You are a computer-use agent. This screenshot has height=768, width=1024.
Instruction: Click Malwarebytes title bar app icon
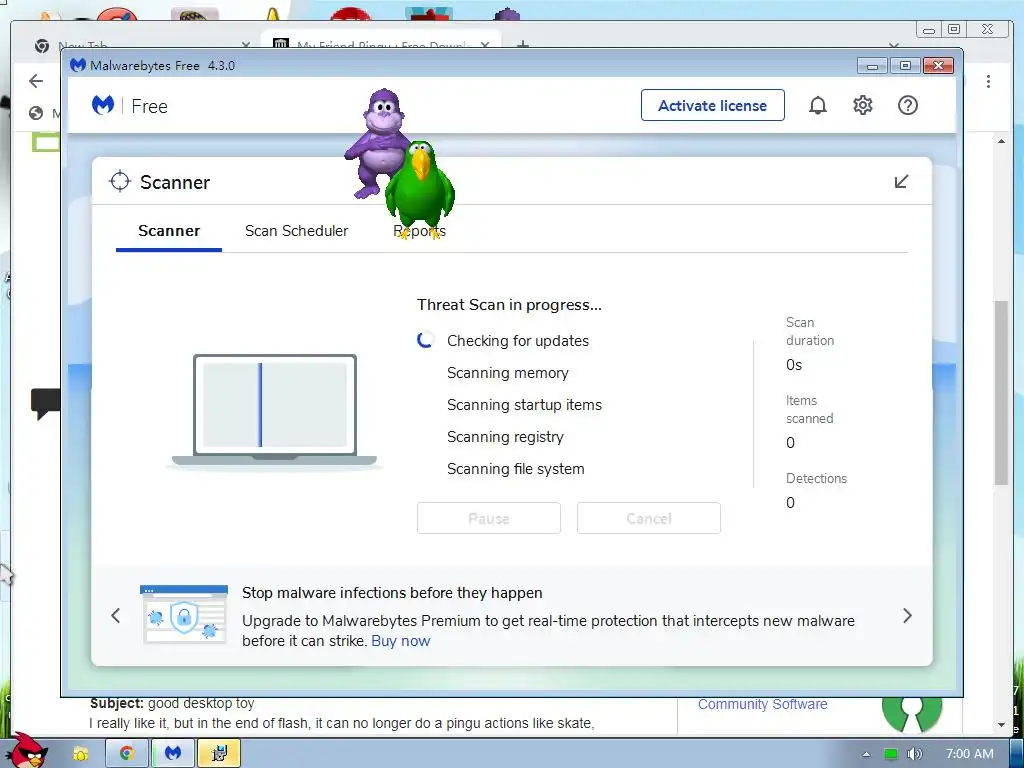pos(78,65)
